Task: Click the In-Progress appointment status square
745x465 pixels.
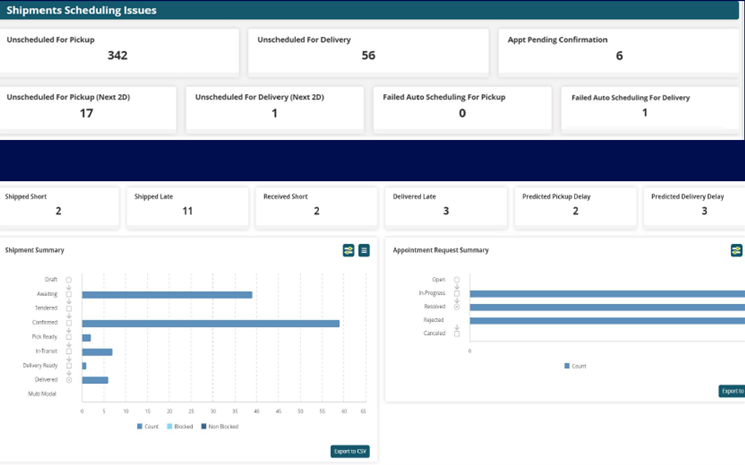Action: pyautogui.click(x=457, y=294)
